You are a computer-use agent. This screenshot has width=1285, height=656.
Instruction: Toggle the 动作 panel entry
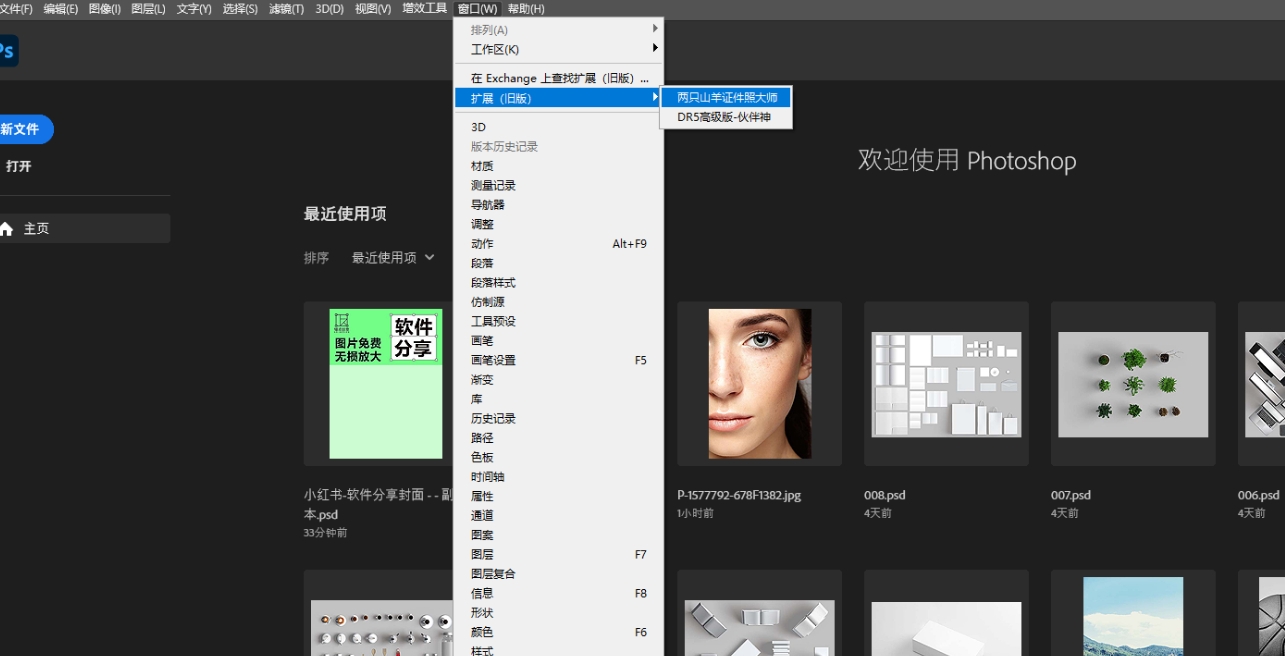(x=482, y=244)
